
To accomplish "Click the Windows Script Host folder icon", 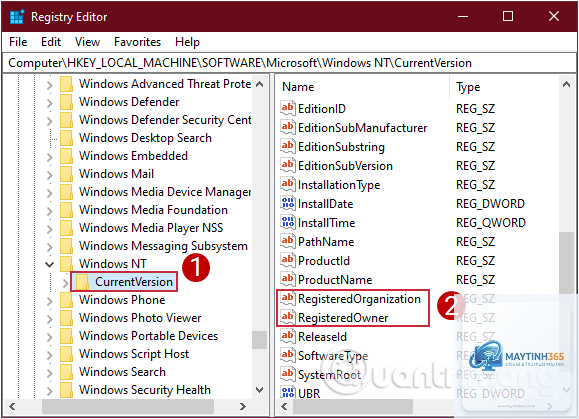I will pyautogui.click(x=66, y=354).
